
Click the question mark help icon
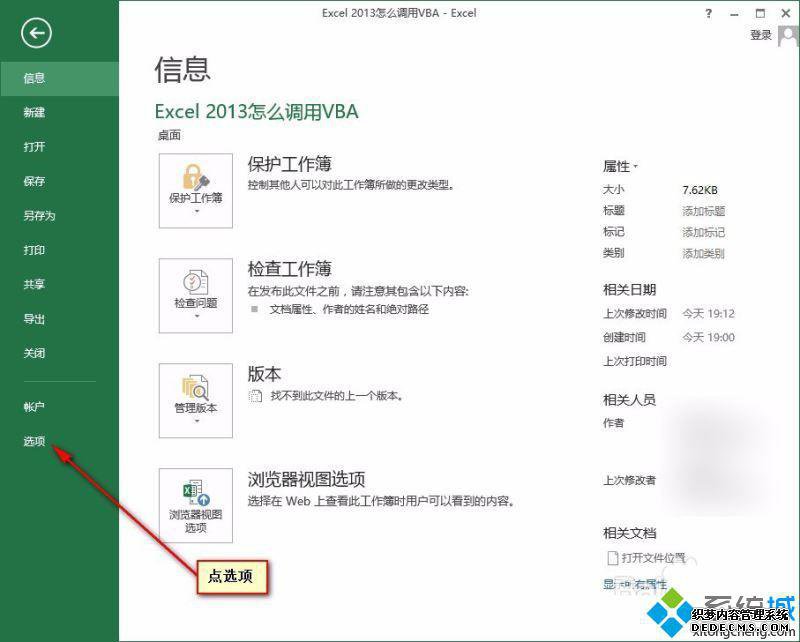pos(708,14)
